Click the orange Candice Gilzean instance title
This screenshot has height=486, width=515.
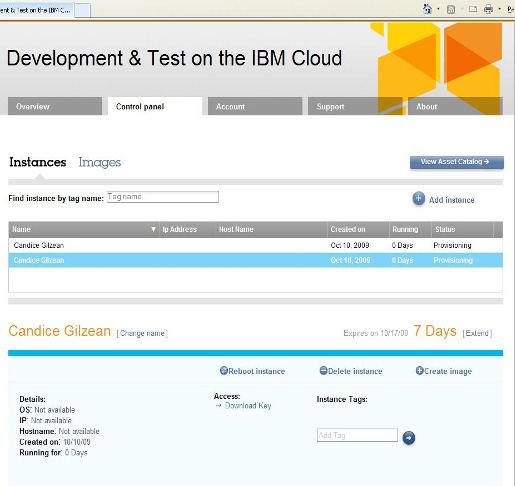[x=60, y=331]
